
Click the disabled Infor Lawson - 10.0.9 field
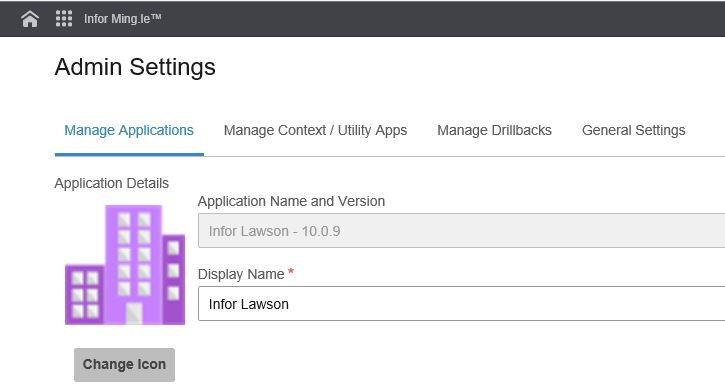click(x=461, y=231)
